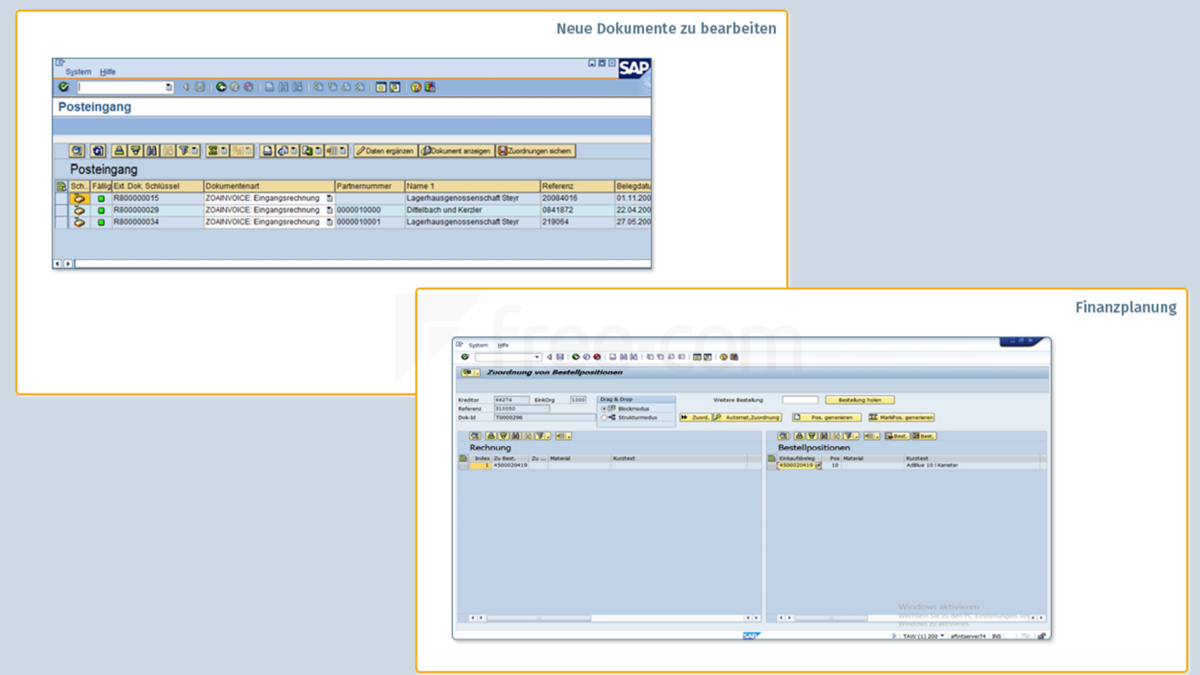This screenshot has height=675, width=1200.
Task: Click Rechnung pane horizontal scrollbar
Action: pyautogui.click(x=615, y=618)
